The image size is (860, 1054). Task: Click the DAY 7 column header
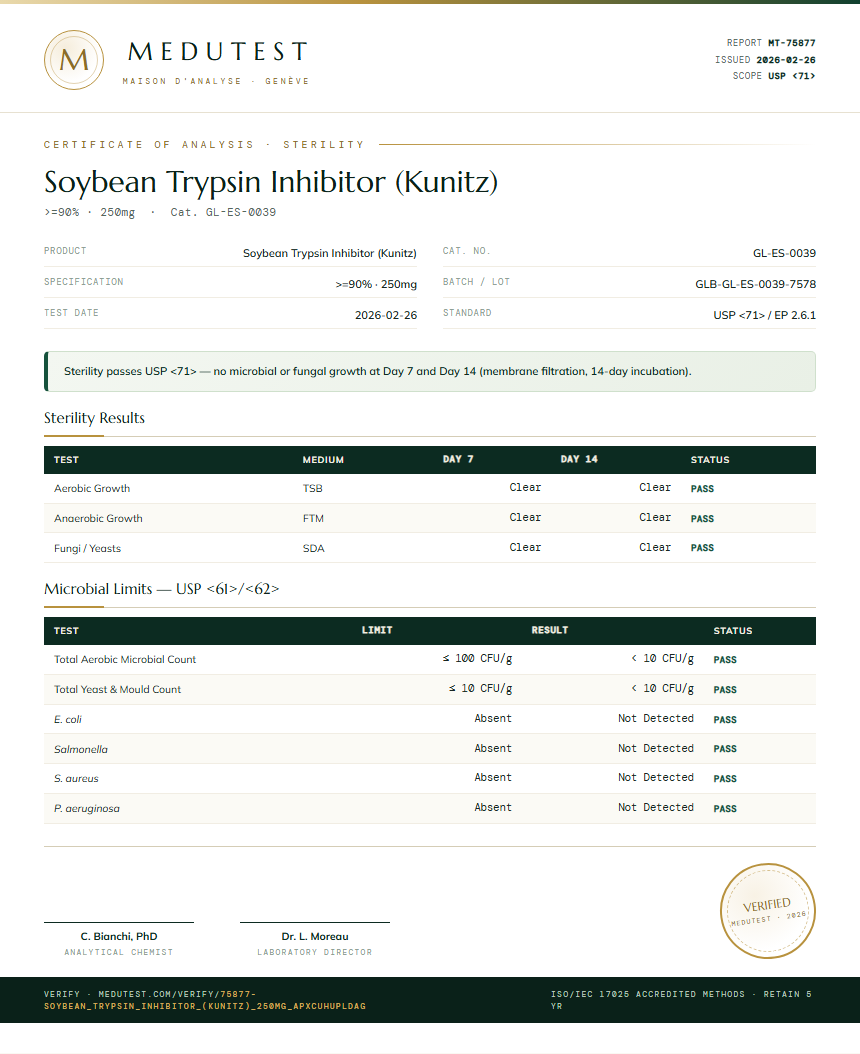coord(458,459)
